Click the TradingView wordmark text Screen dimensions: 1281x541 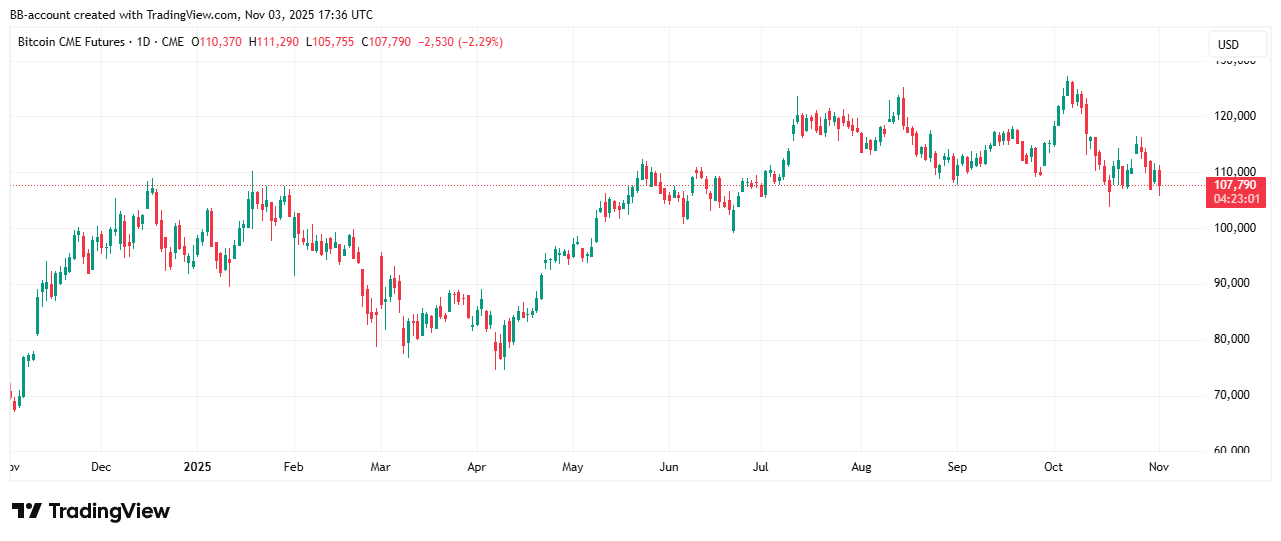coord(109,511)
